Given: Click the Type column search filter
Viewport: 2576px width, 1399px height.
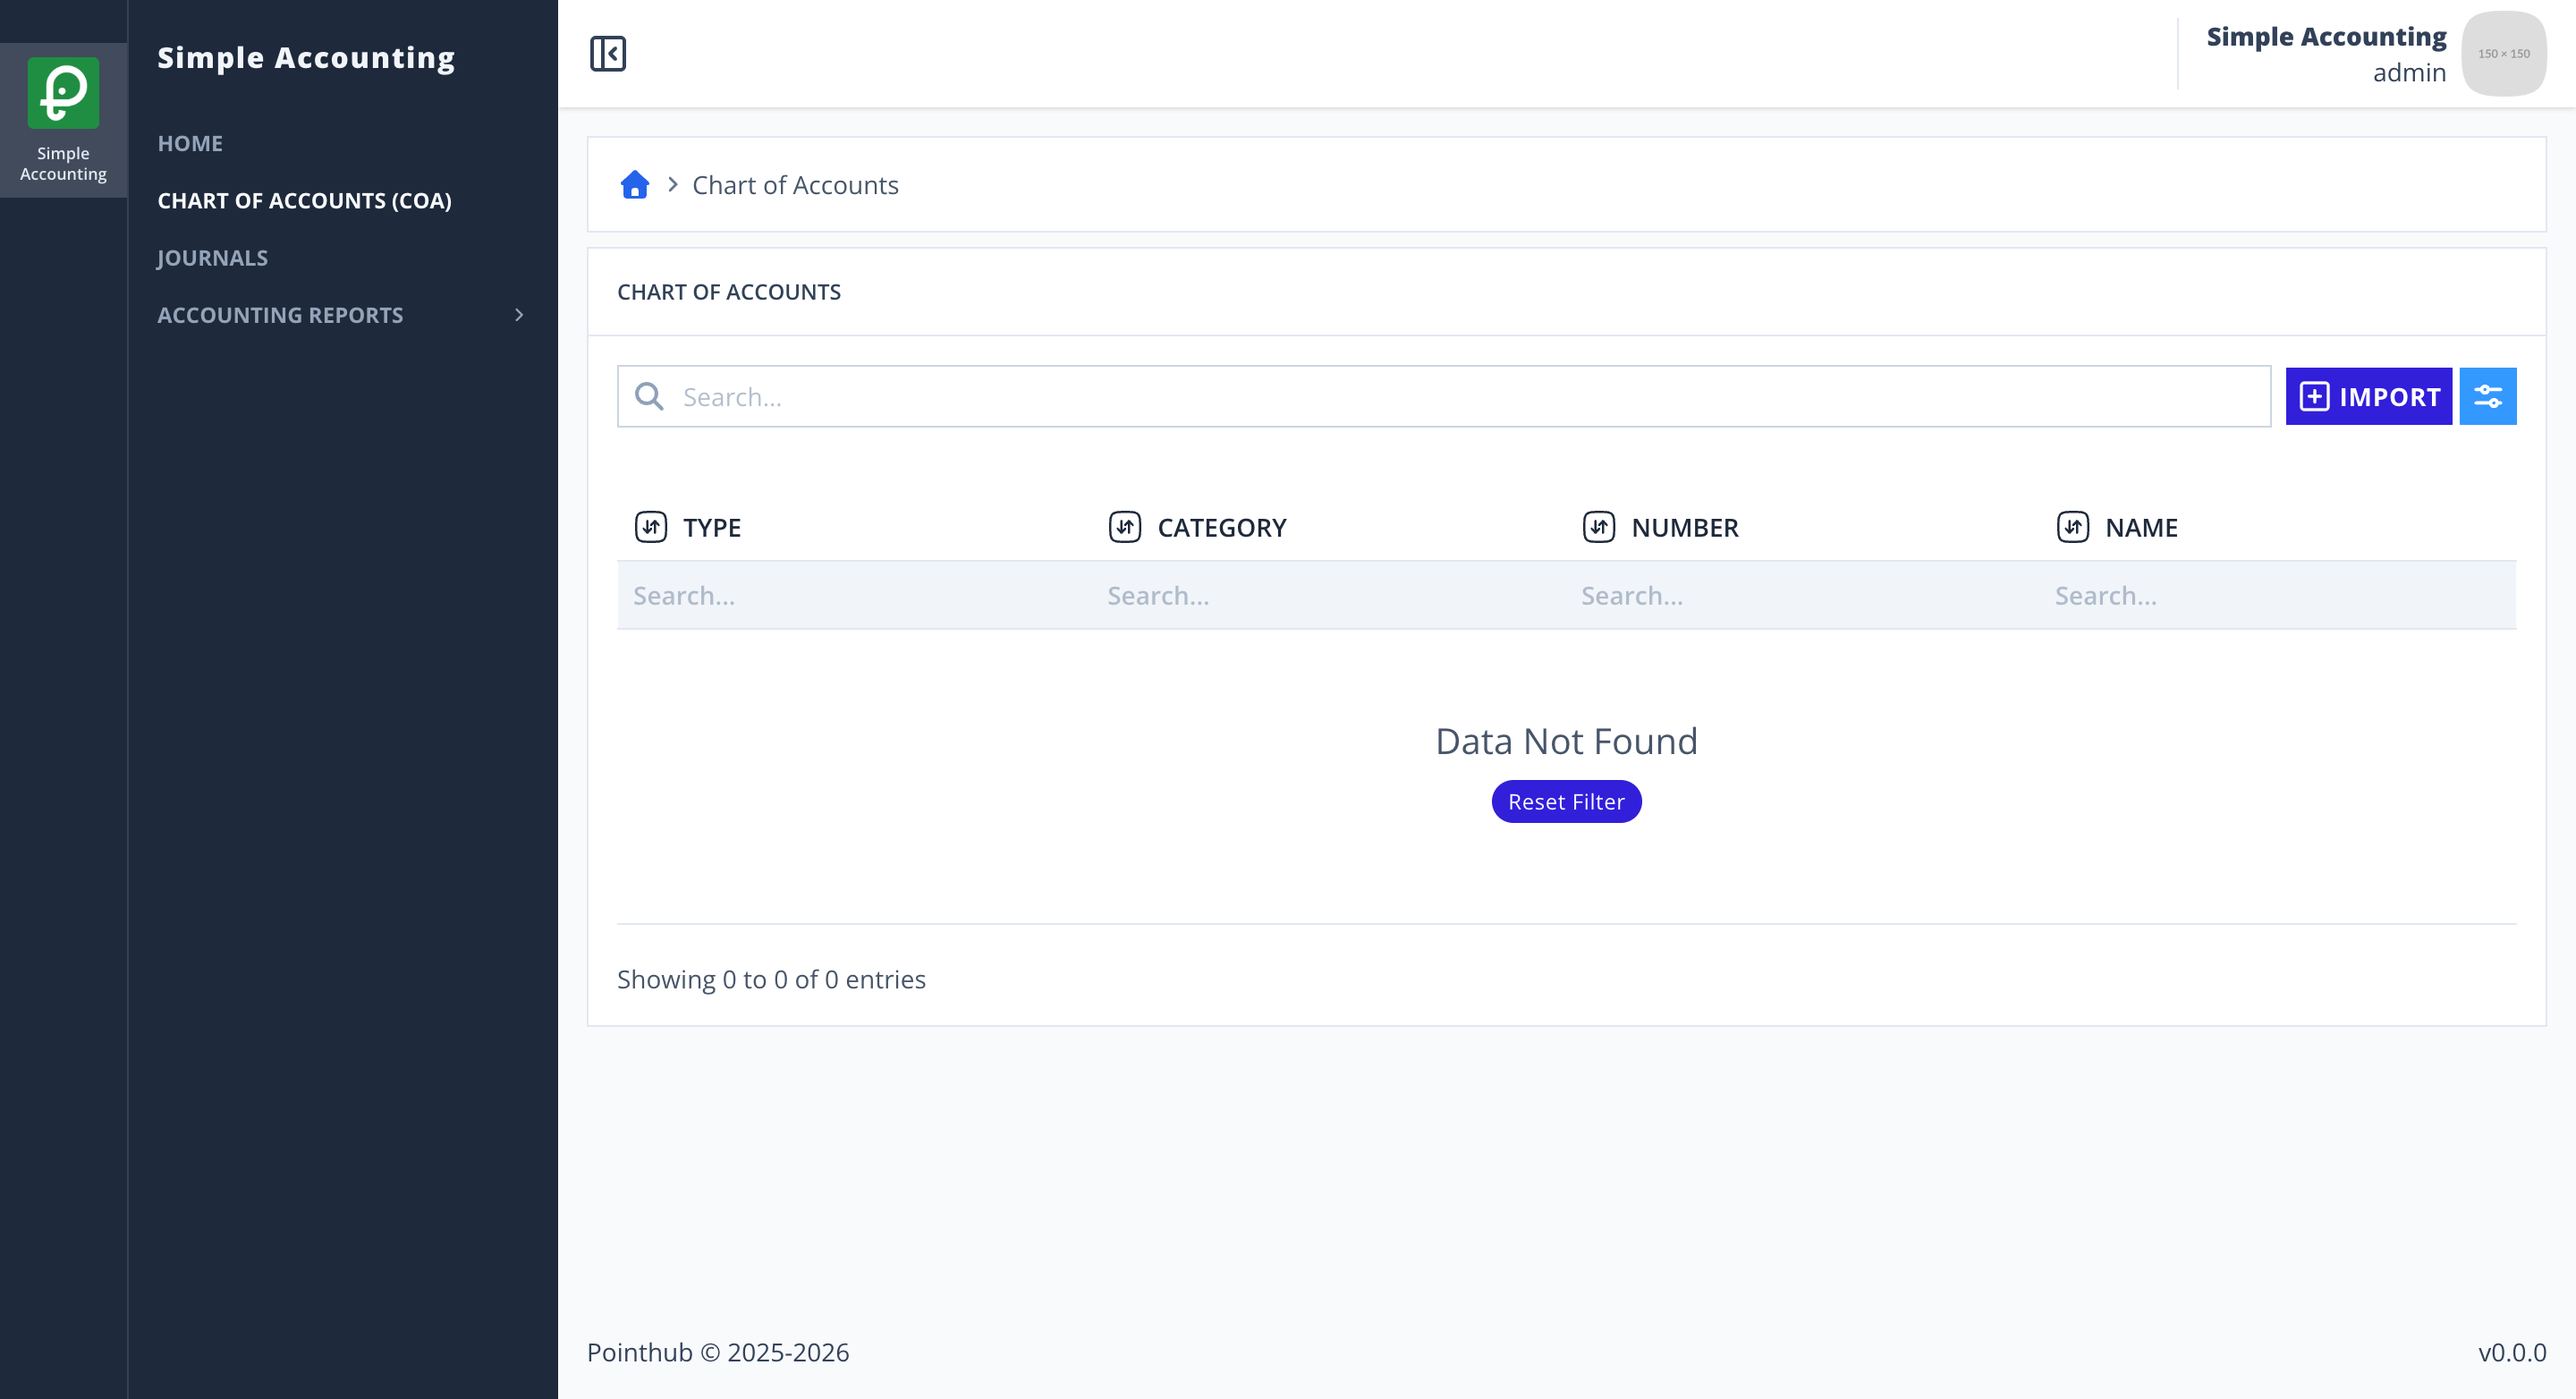Looking at the screenshot, I should (x=854, y=595).
